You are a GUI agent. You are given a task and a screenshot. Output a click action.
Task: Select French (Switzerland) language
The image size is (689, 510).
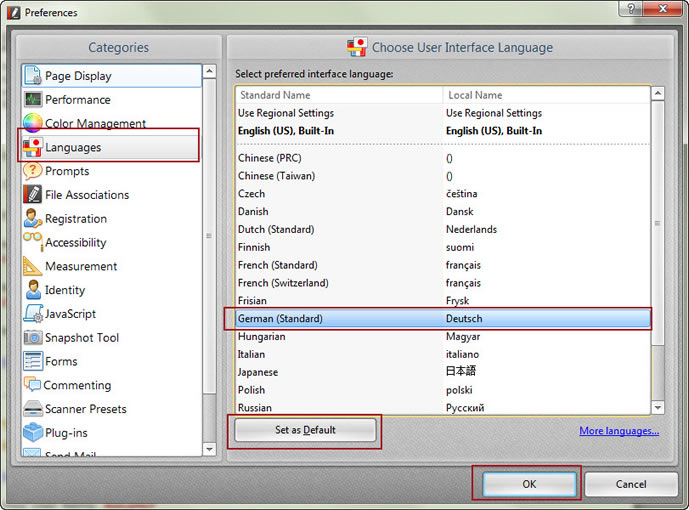point(443,283)
